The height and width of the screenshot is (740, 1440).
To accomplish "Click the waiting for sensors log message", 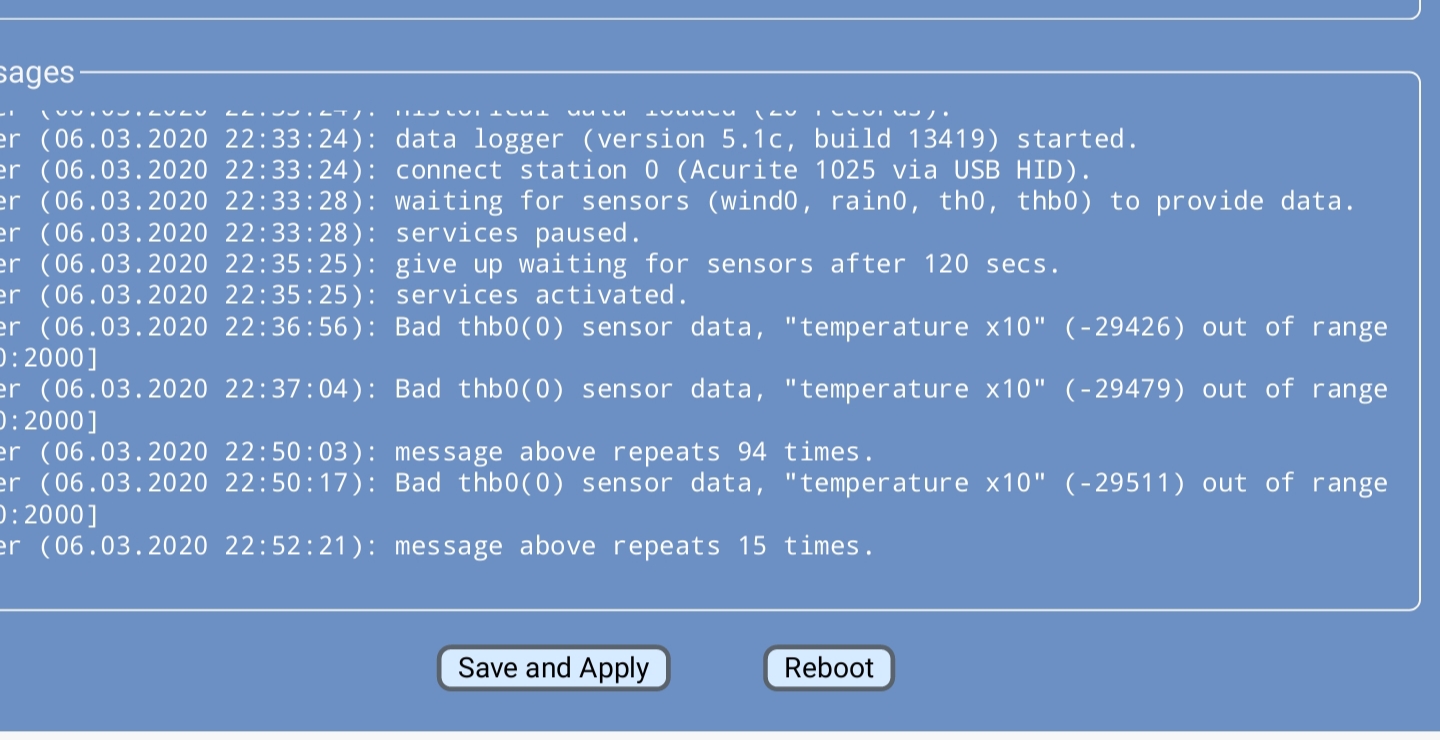I will [x=874, y=201].
